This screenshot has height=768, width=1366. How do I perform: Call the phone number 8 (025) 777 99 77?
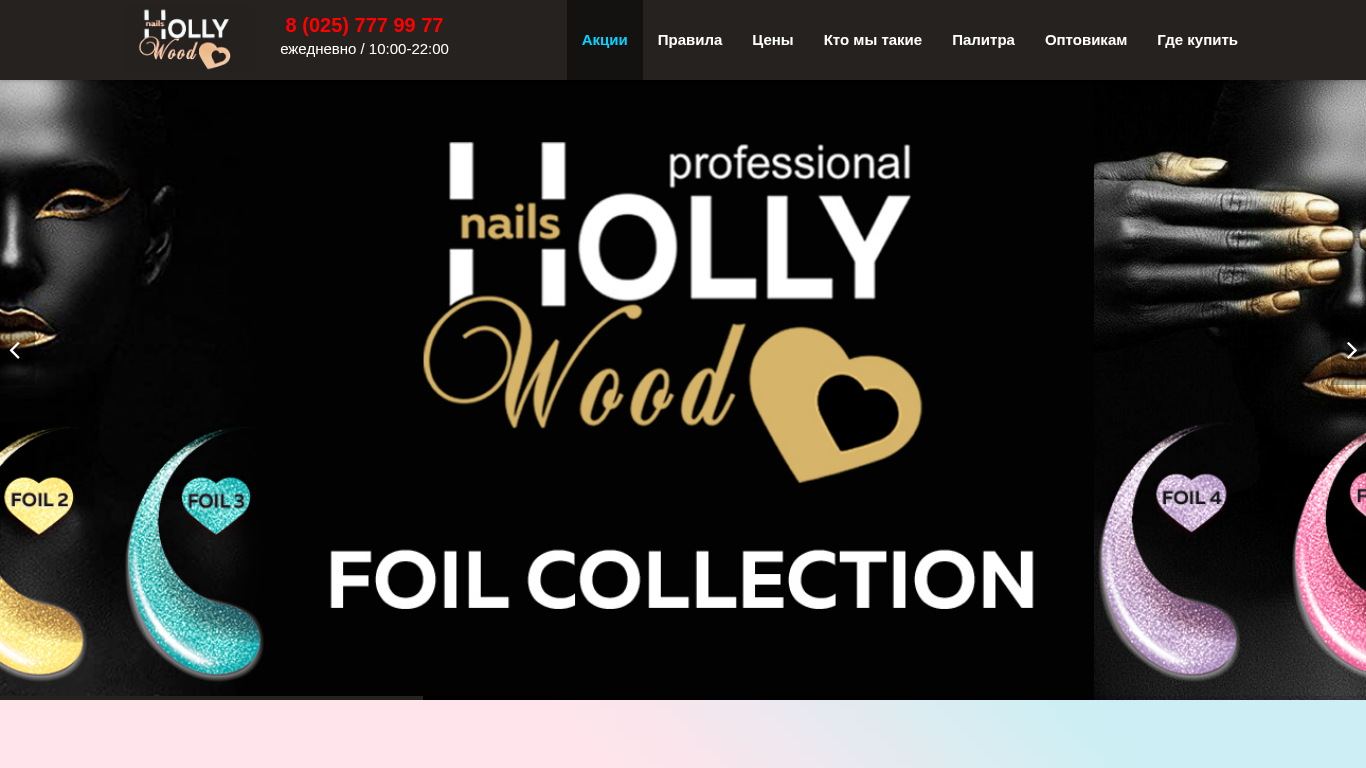(364, 25)
